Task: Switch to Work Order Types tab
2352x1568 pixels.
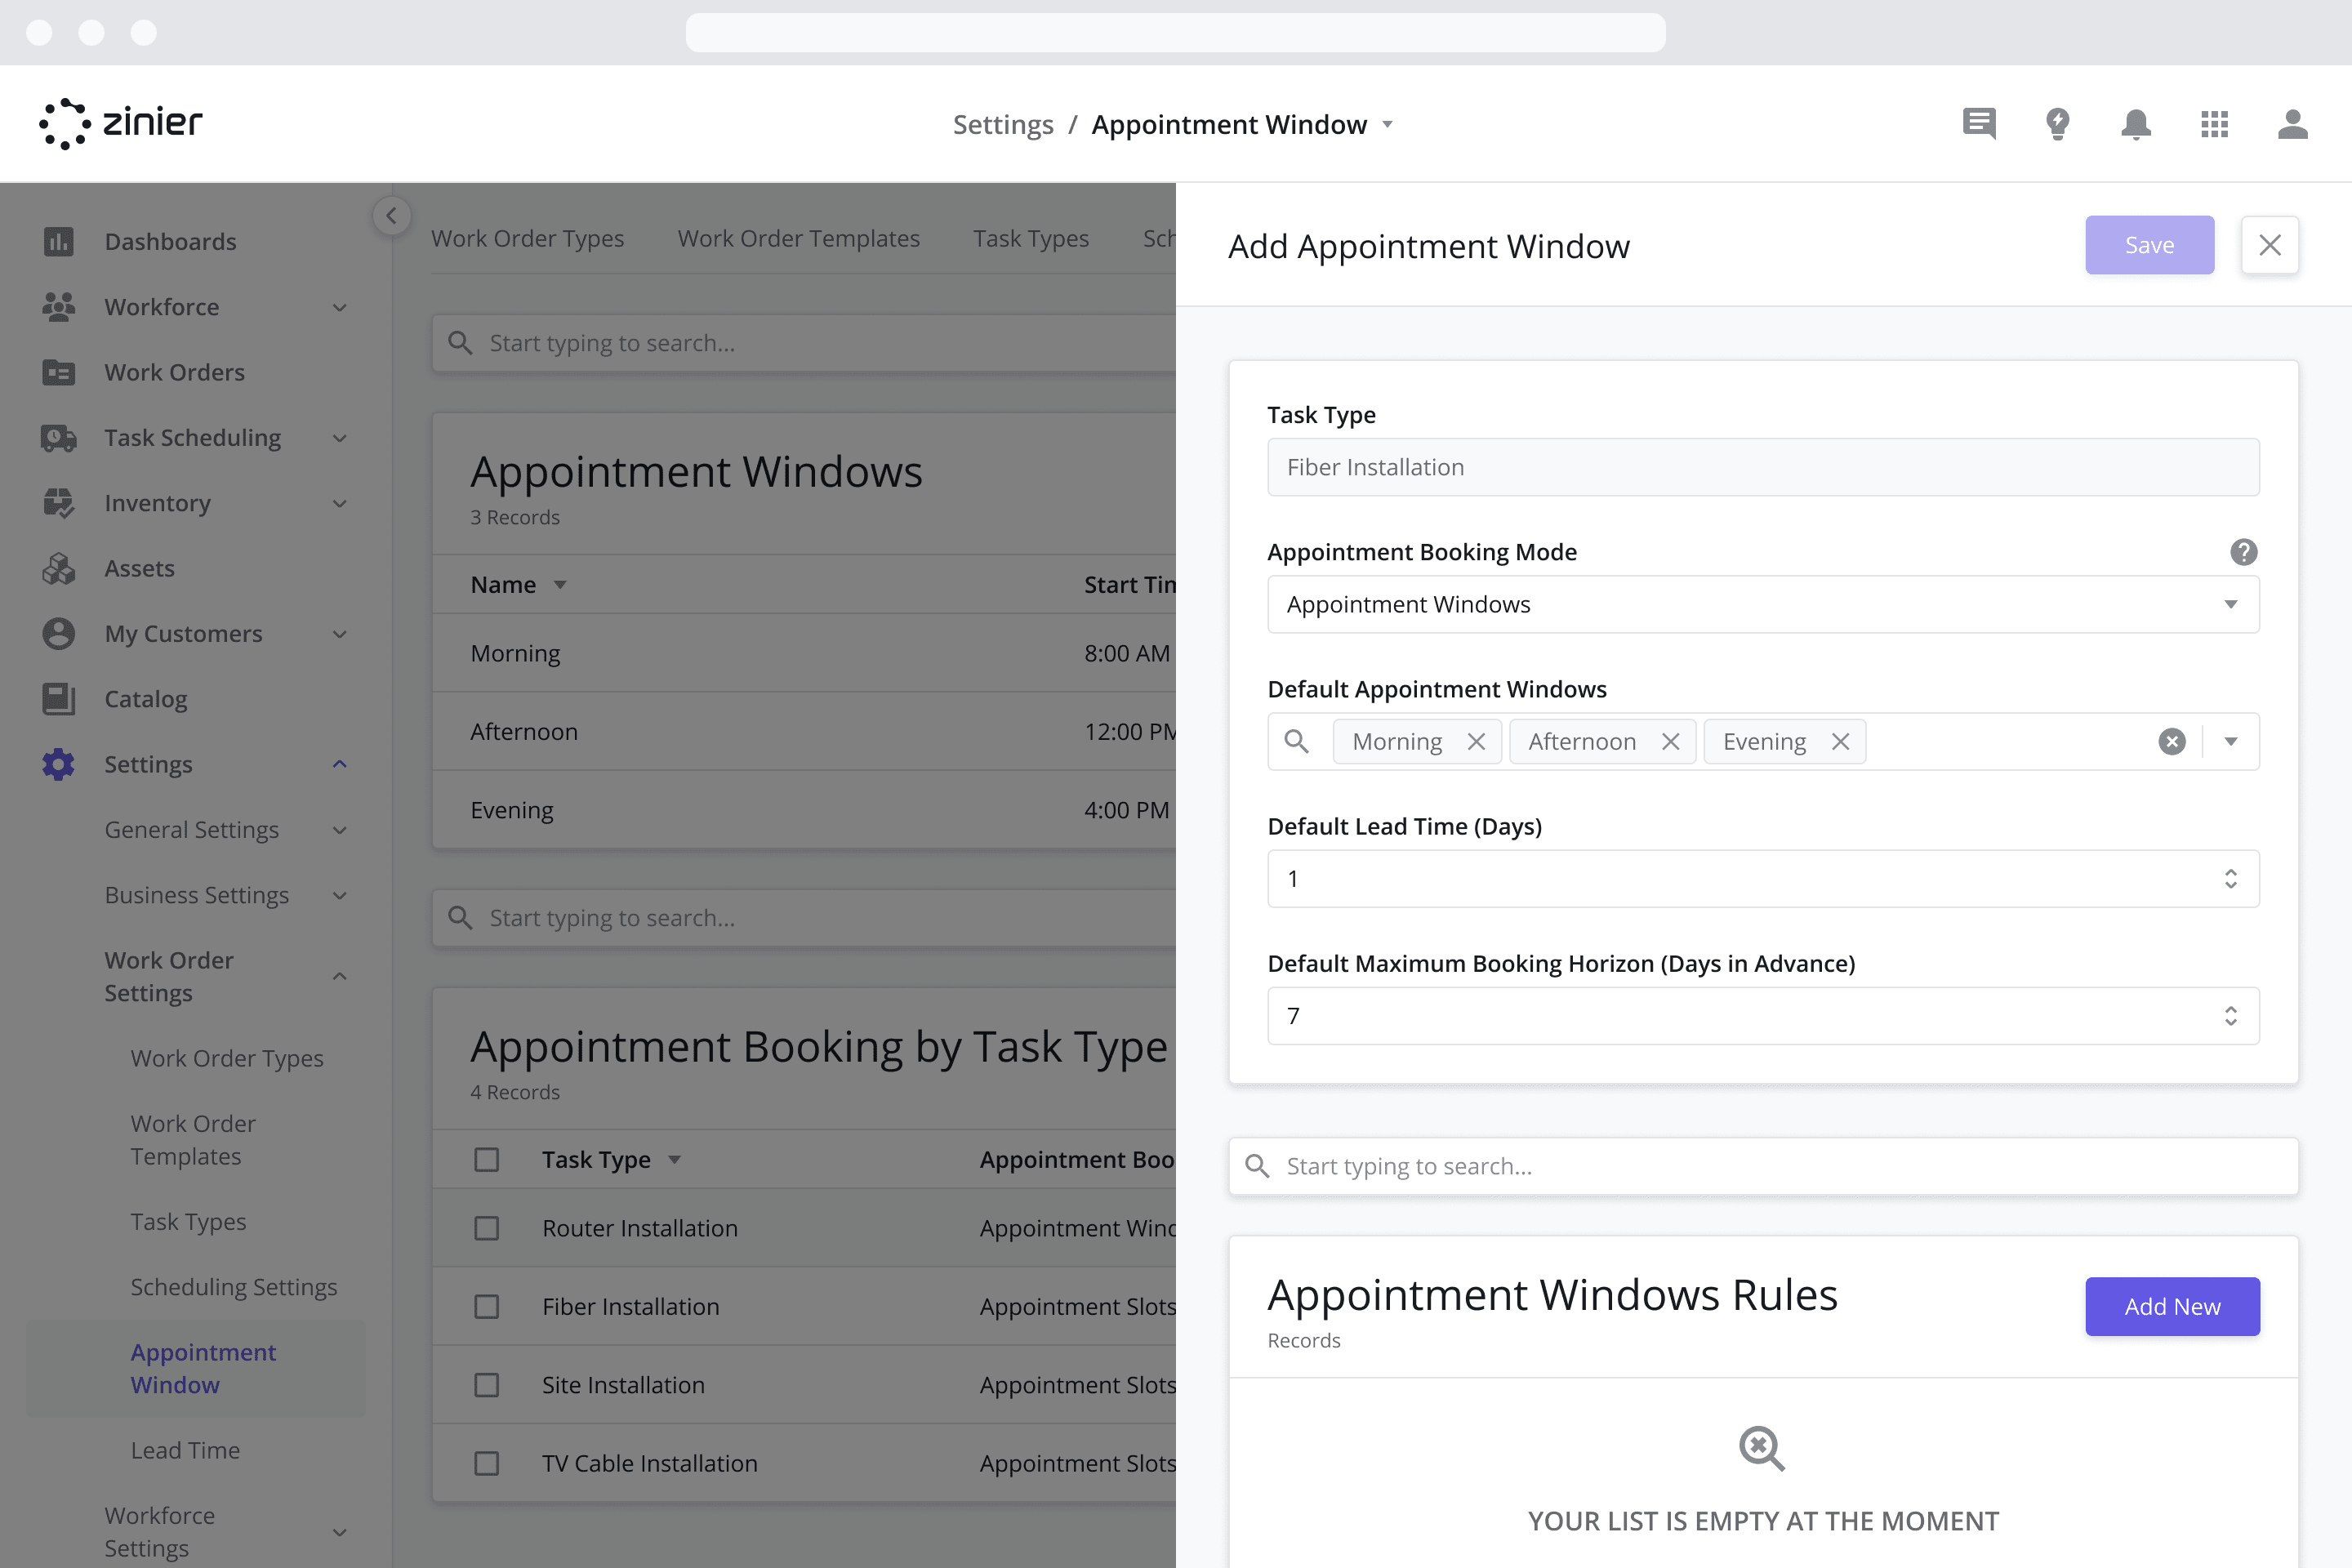Action: pos(527,238)
